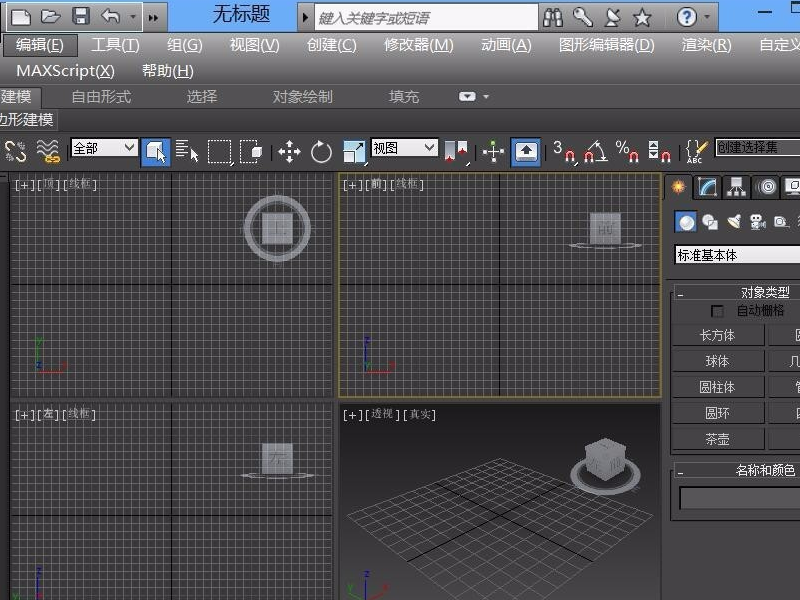Open the 组(G) menu
This screenshot has height=600, width=800.
pyautogui.click(x=184, y=45)
